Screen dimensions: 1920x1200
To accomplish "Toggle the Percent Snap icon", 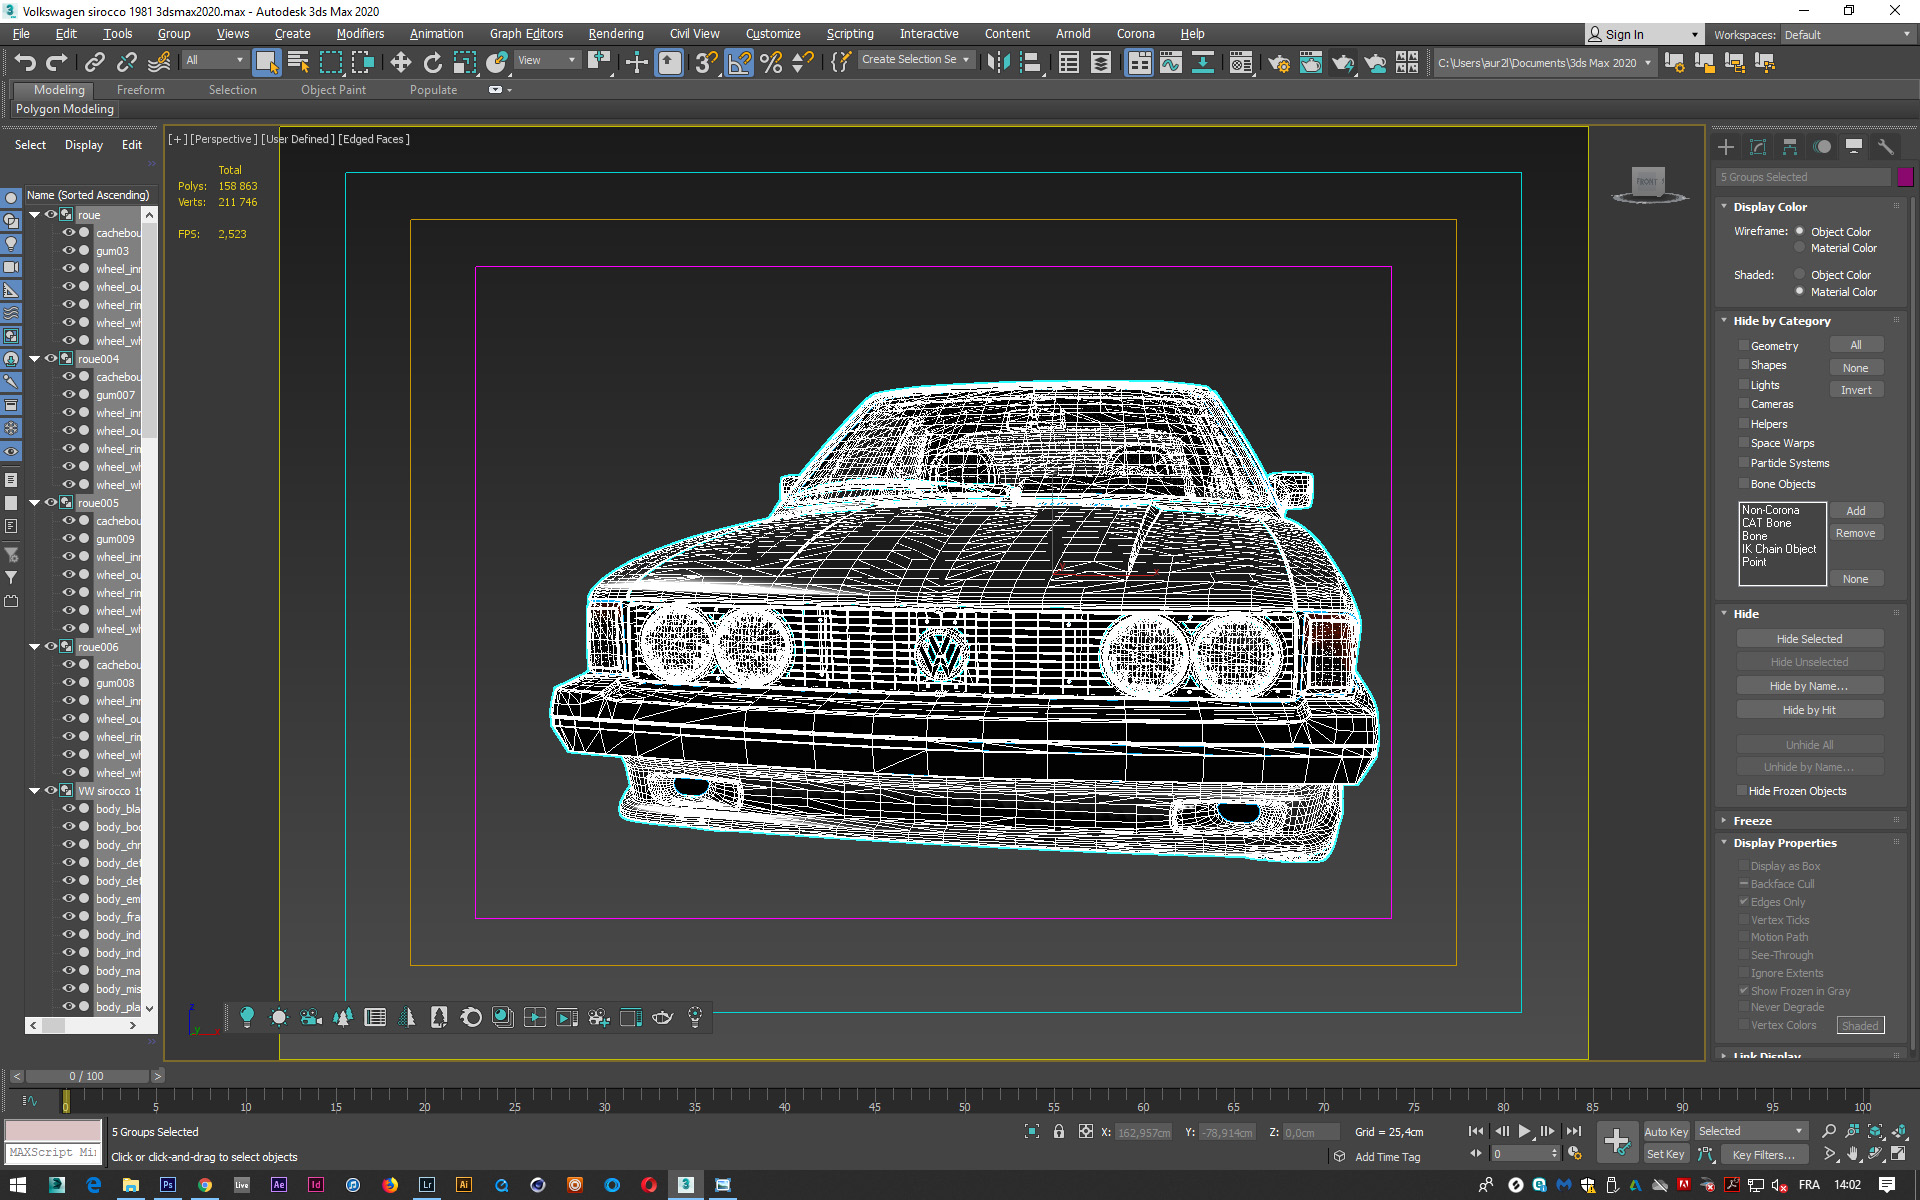I will click(x=771, y=63).
